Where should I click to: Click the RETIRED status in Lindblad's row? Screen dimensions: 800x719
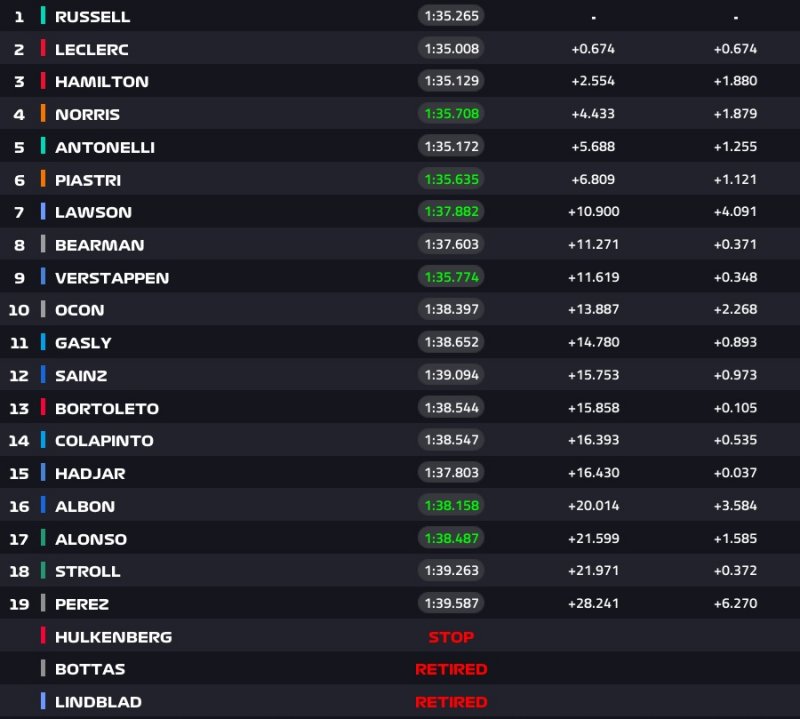click(x=451, y=702)
